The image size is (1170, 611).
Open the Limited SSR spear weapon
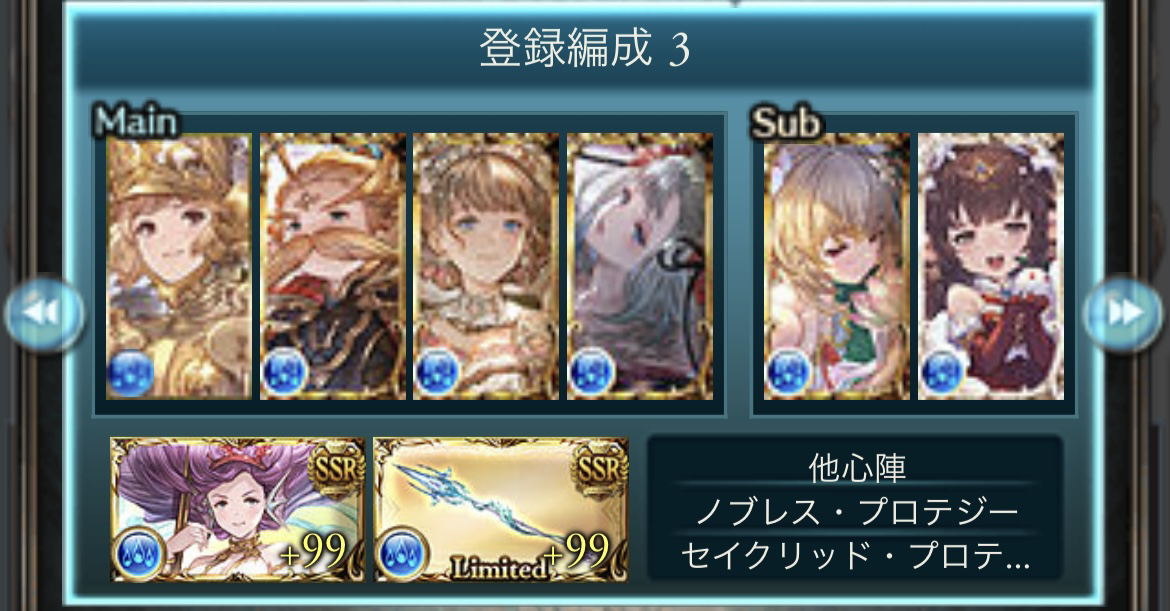501,510
